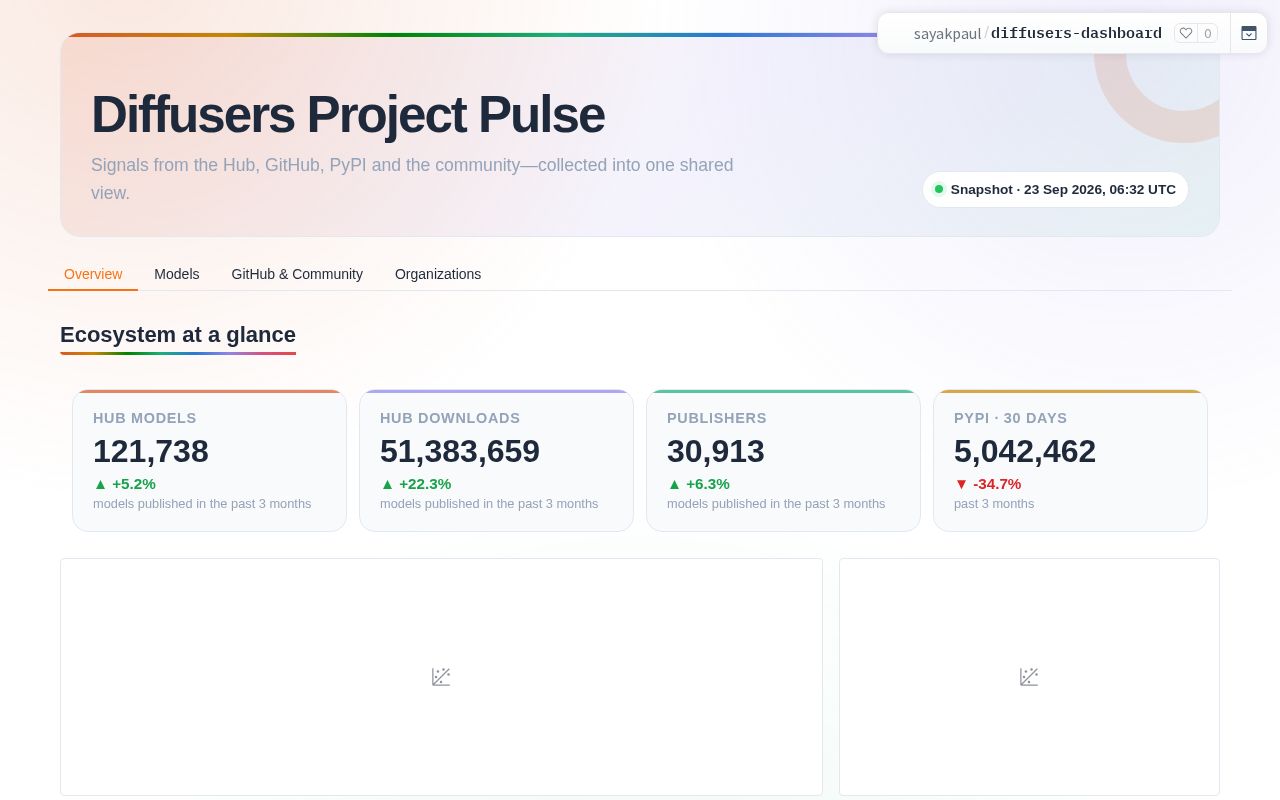Select the 121,738 hub models value
This screenshot has width=1280, height=800.
click(151, 451)
